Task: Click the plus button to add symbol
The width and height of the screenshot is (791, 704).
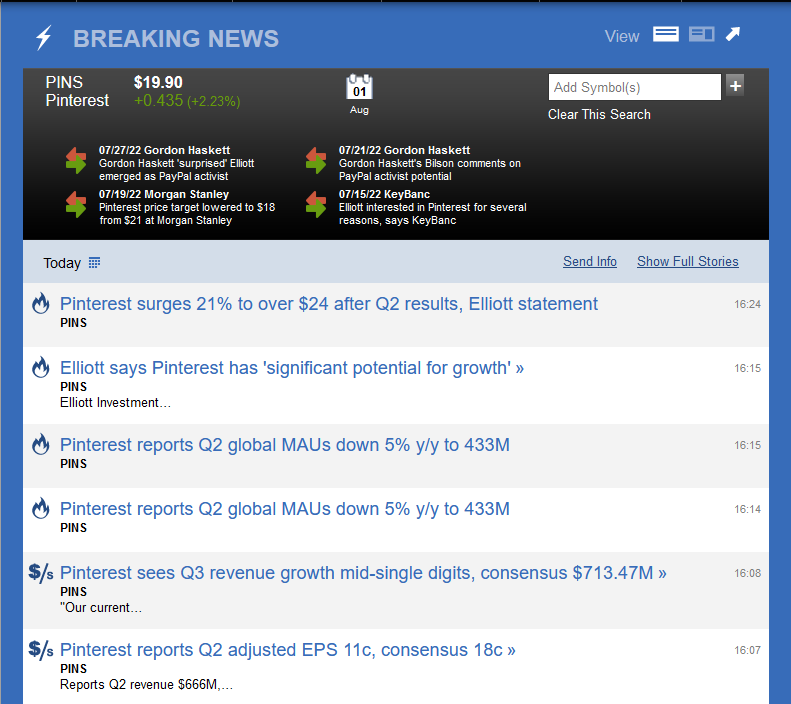Action: point(735,86)
